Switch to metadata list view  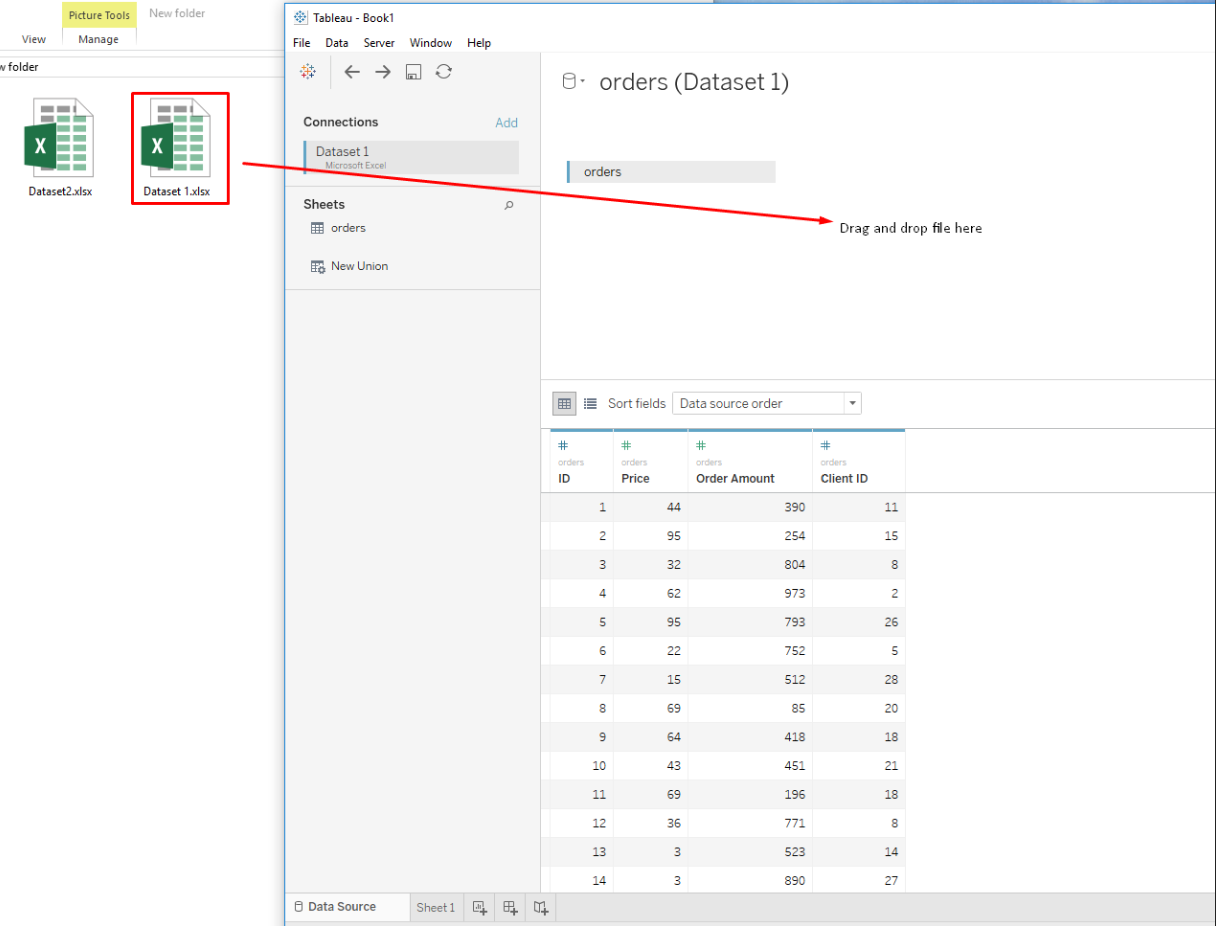(x=590, y=403)
